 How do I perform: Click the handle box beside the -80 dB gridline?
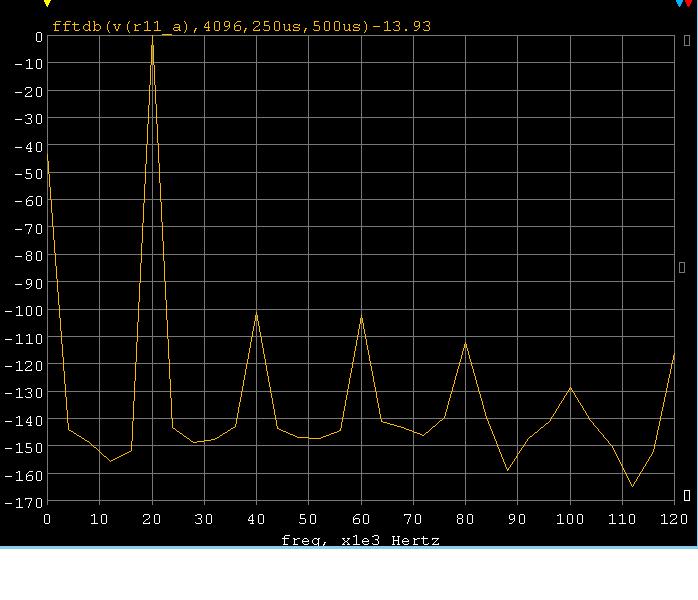click(x=682, y=267)
